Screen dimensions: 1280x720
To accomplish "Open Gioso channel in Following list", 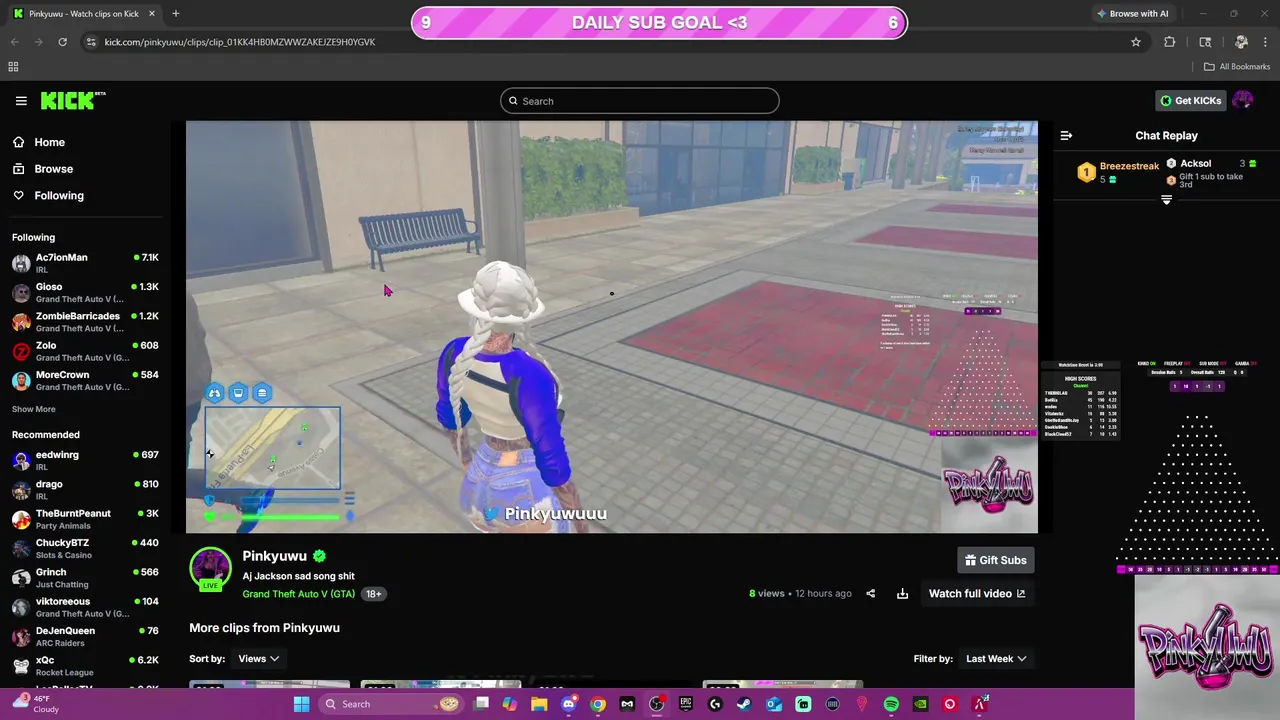I will pyautogui.click(x=85, y=293).
